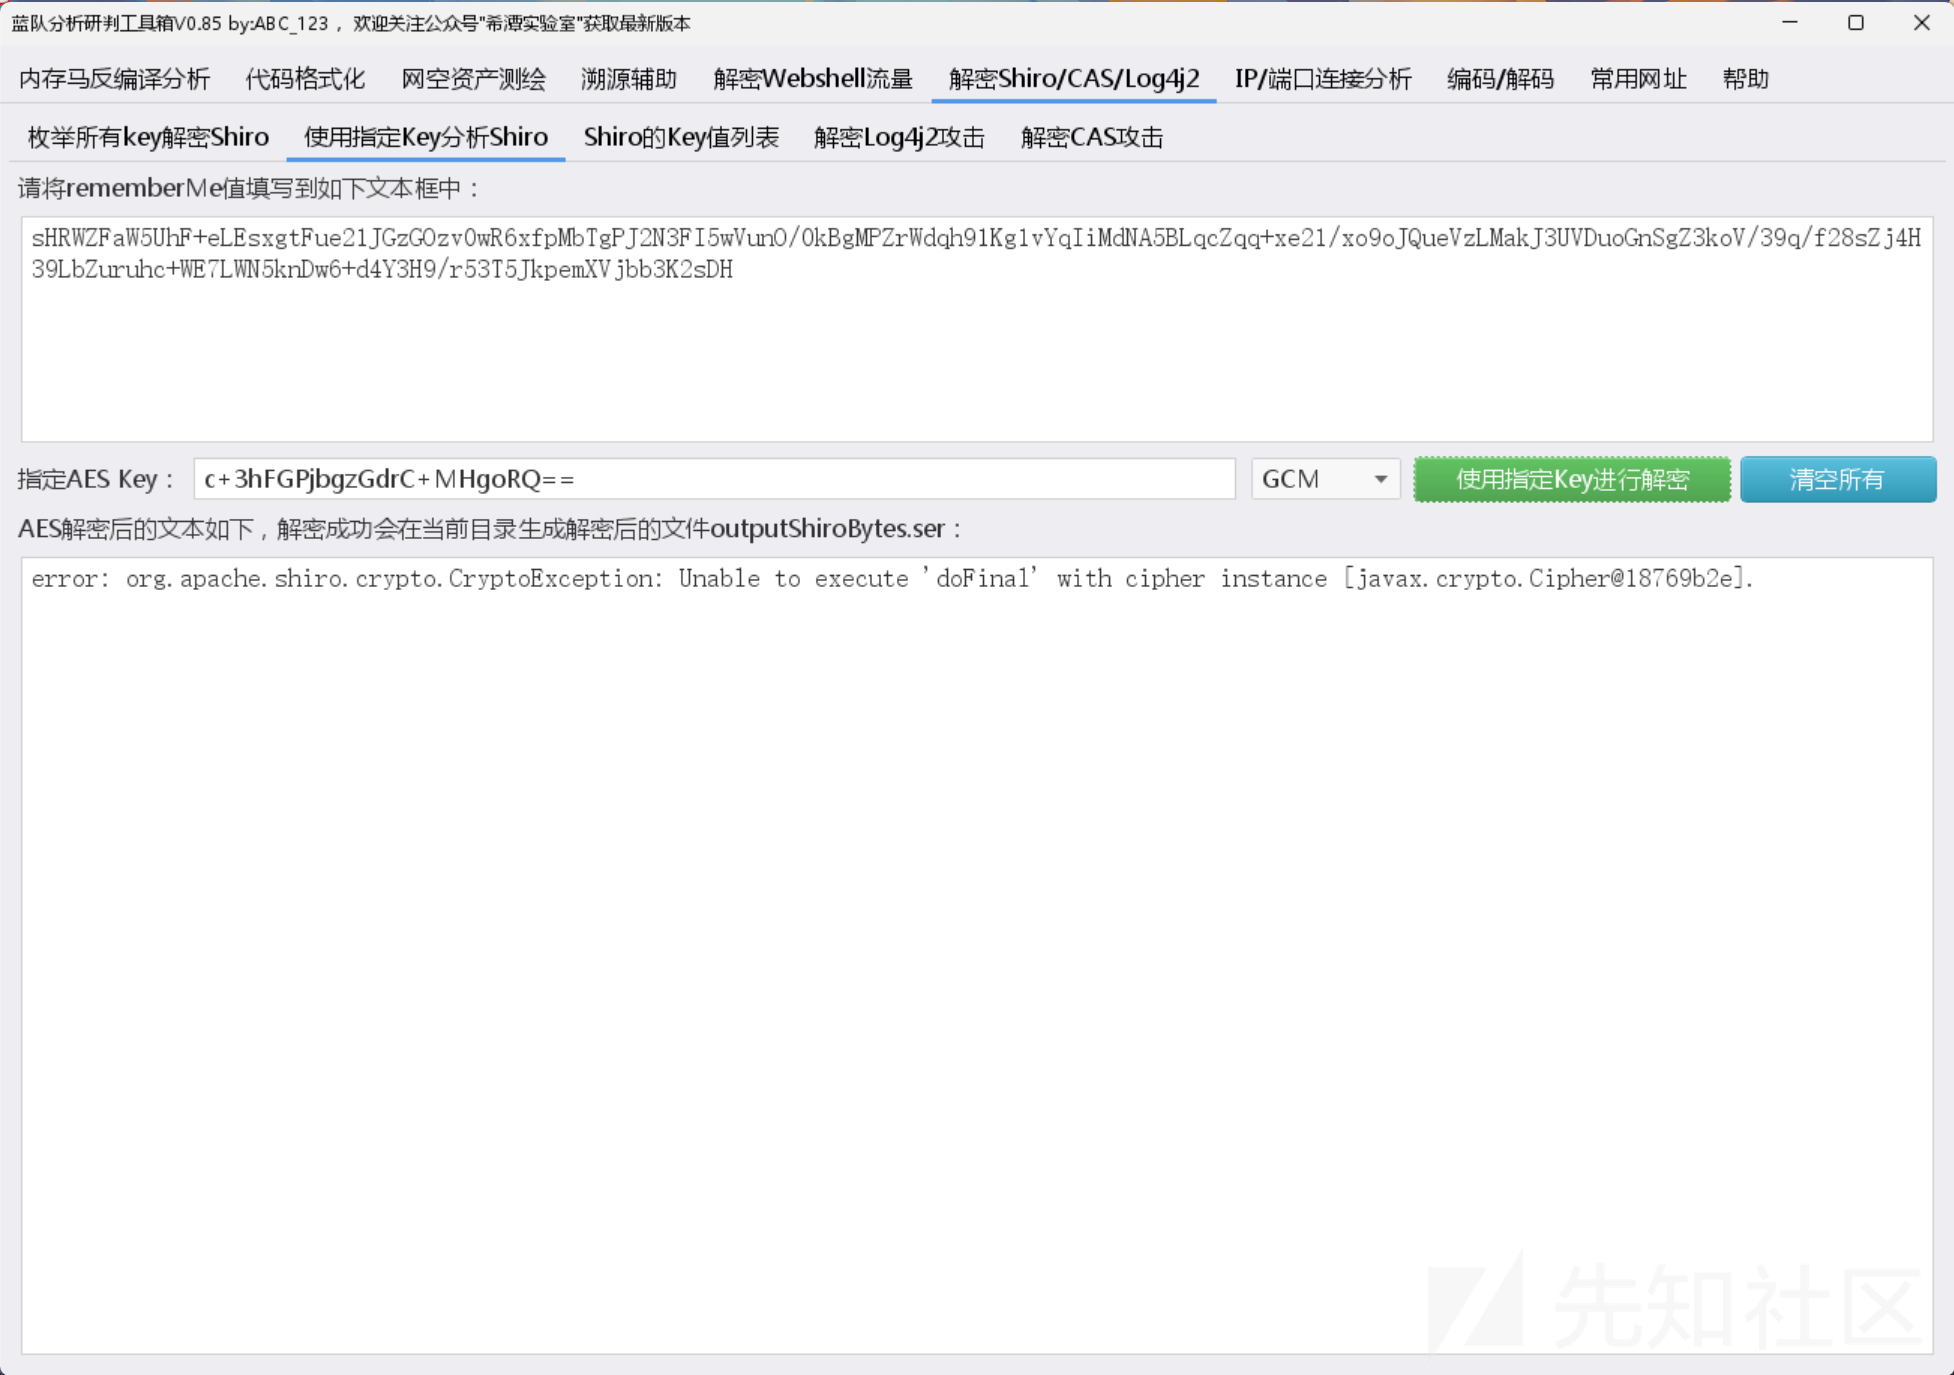Open the 常用网址 tab

[1638, 79]
